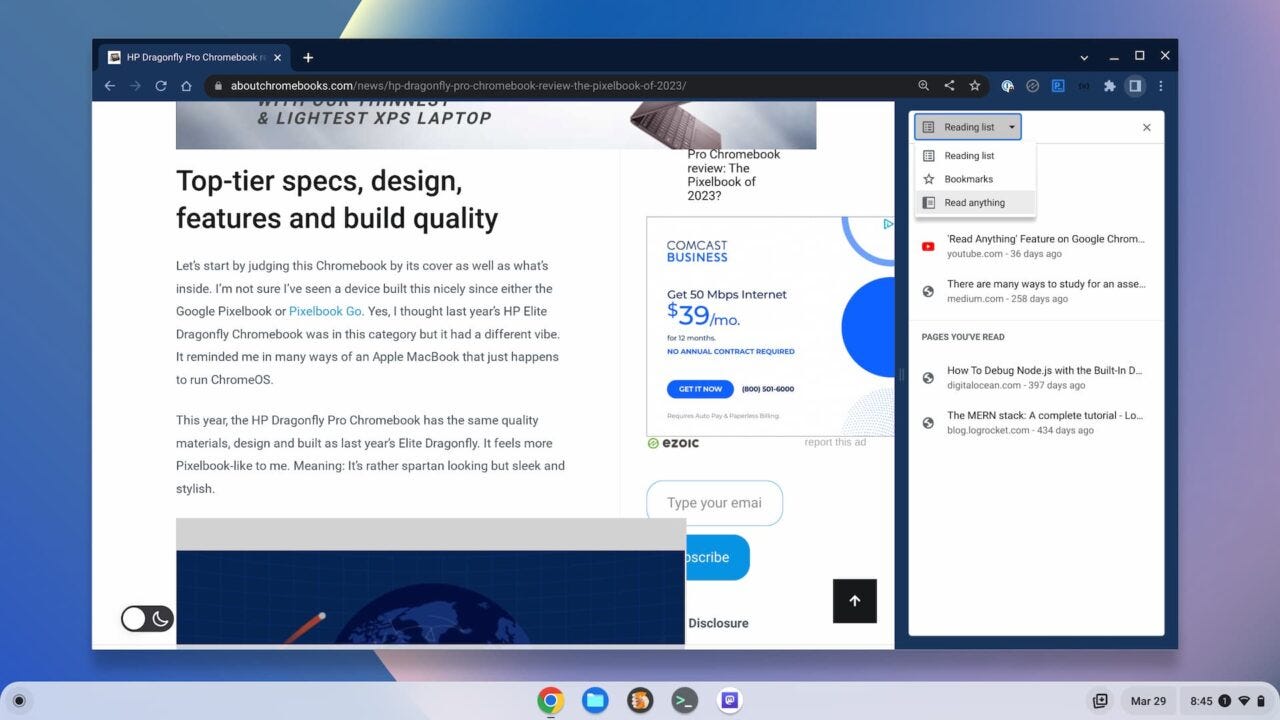
Task: Open the quick settings at 8:45
Action: pyautogui.click(x=1227, y=701)
